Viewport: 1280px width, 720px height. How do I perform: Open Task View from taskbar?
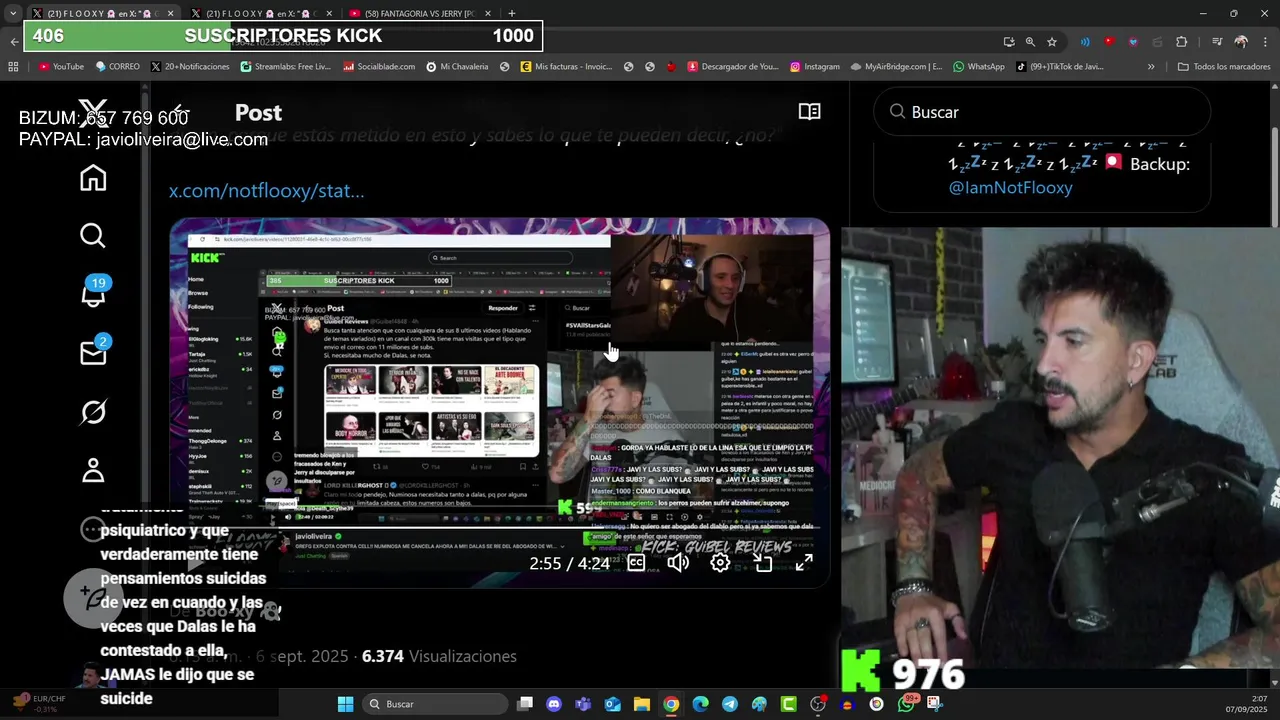(525, 704)
